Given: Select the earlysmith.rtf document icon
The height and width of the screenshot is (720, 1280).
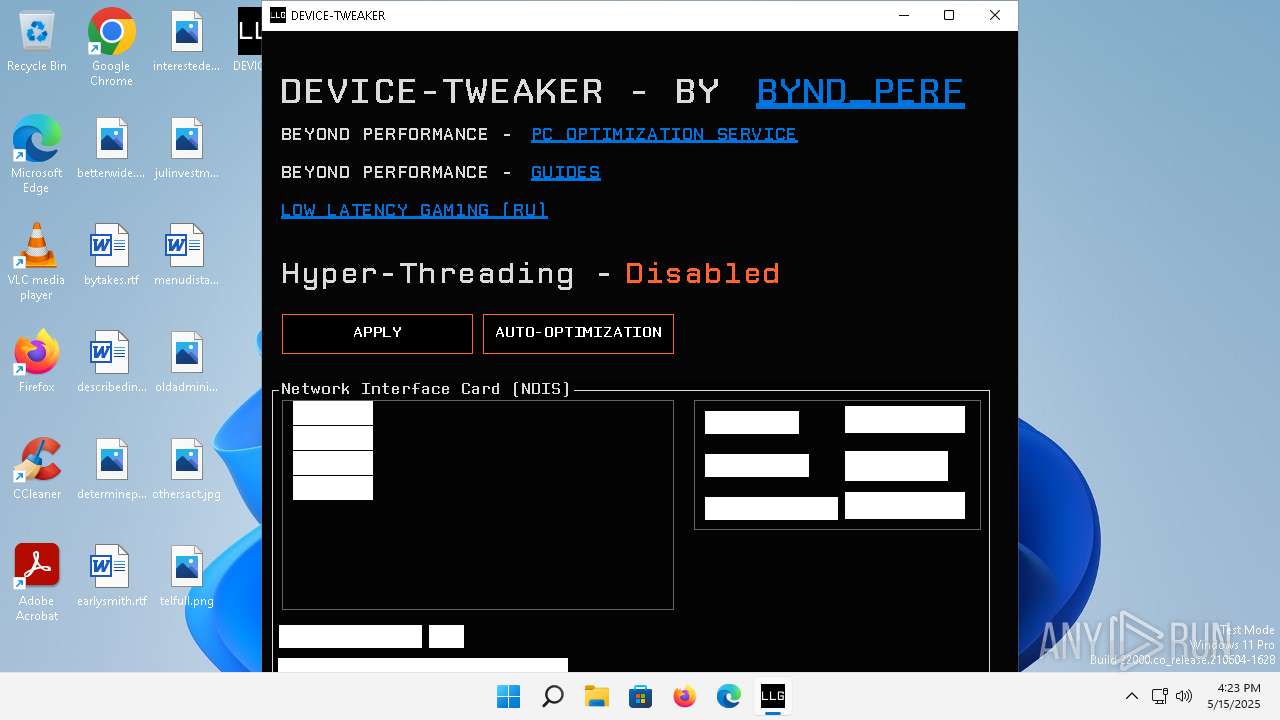Looking at the screenshot, I should pos(112,576).
